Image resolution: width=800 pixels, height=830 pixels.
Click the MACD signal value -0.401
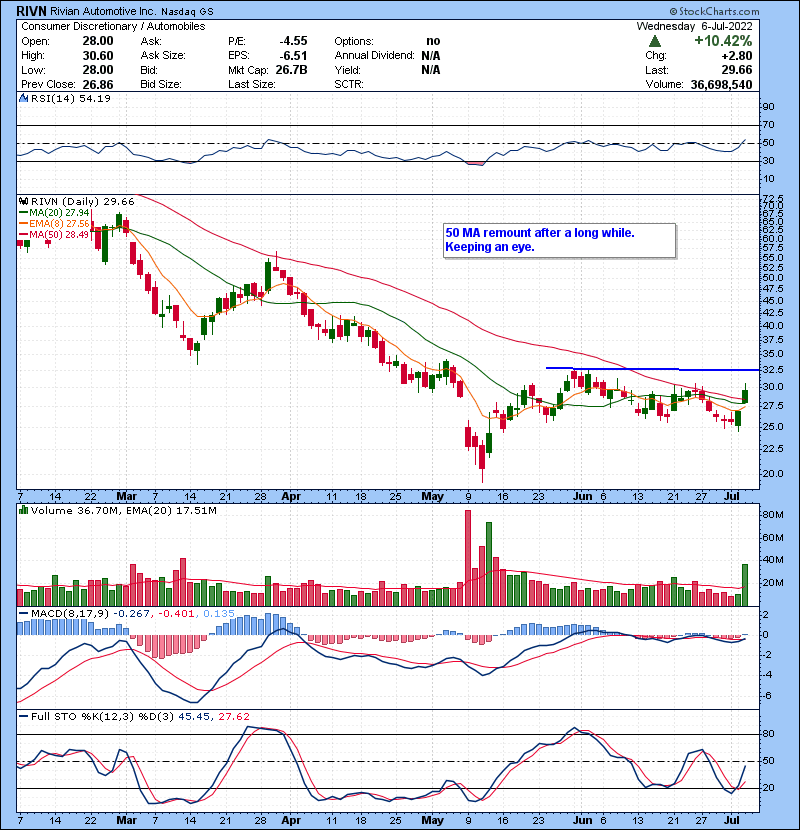click(x=176, y=613)
